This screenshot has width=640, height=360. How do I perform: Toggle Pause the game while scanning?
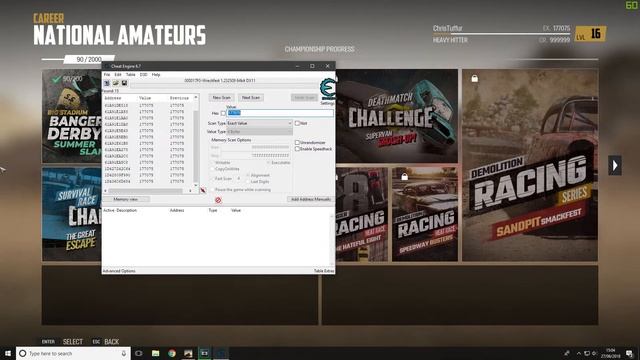(x=212, y=190)
